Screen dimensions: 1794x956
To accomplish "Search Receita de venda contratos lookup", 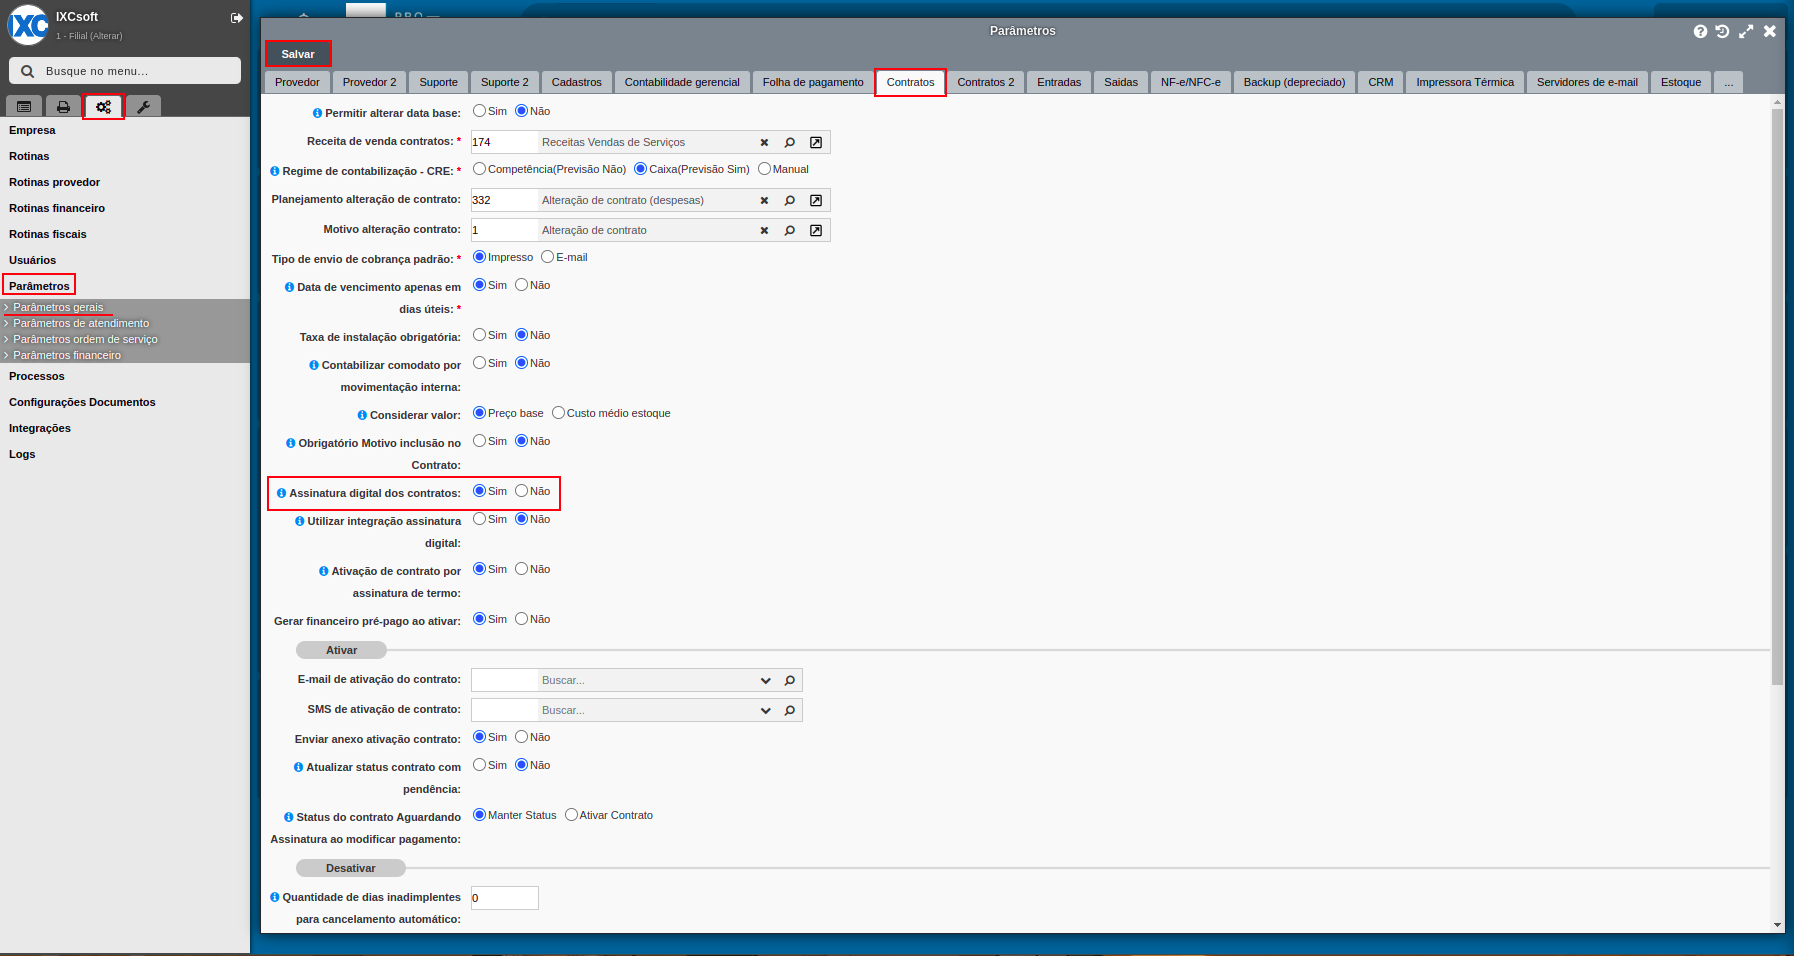I will point(790,143).
